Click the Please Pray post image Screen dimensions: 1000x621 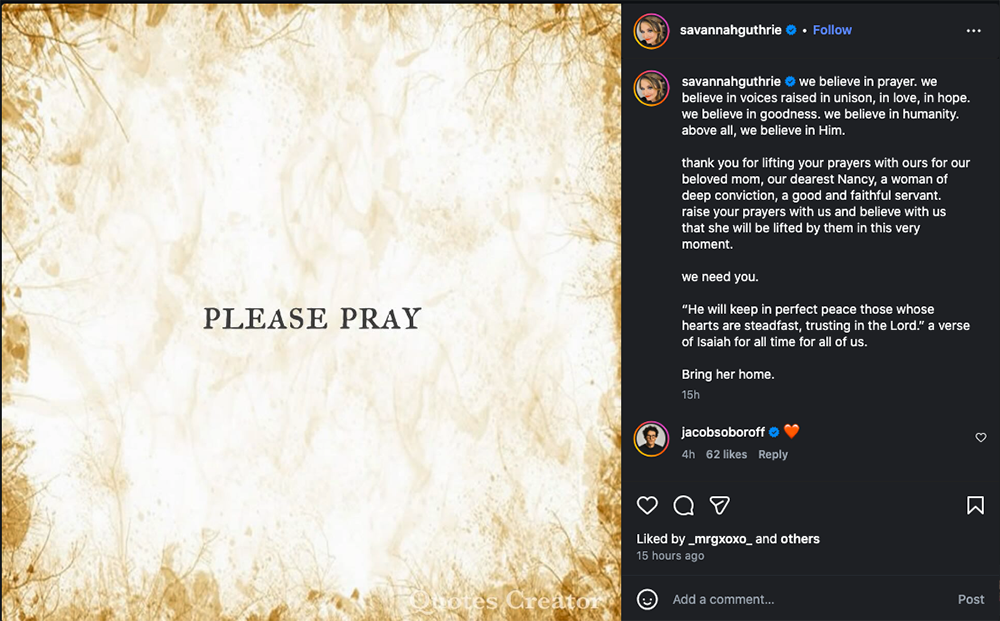click(x=311, y=310)
